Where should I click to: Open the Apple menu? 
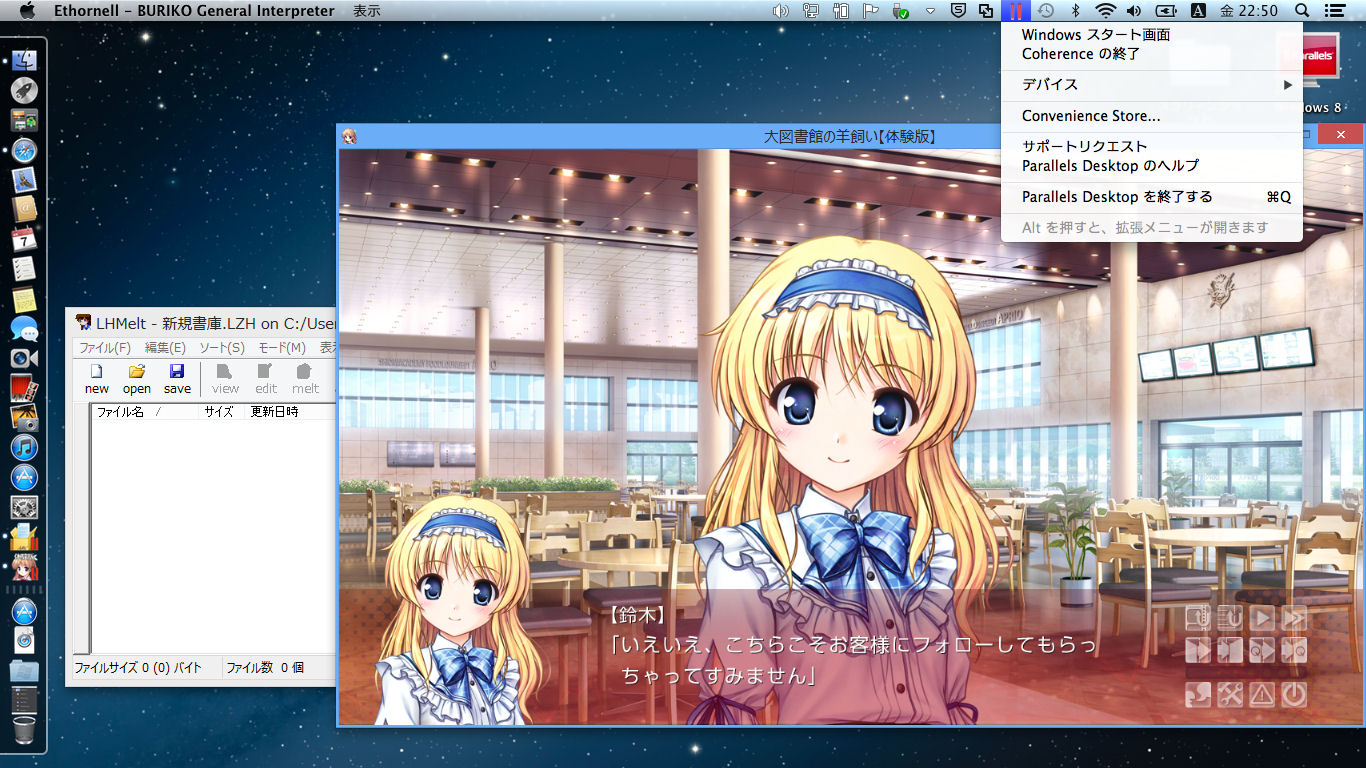pos(27,11)
